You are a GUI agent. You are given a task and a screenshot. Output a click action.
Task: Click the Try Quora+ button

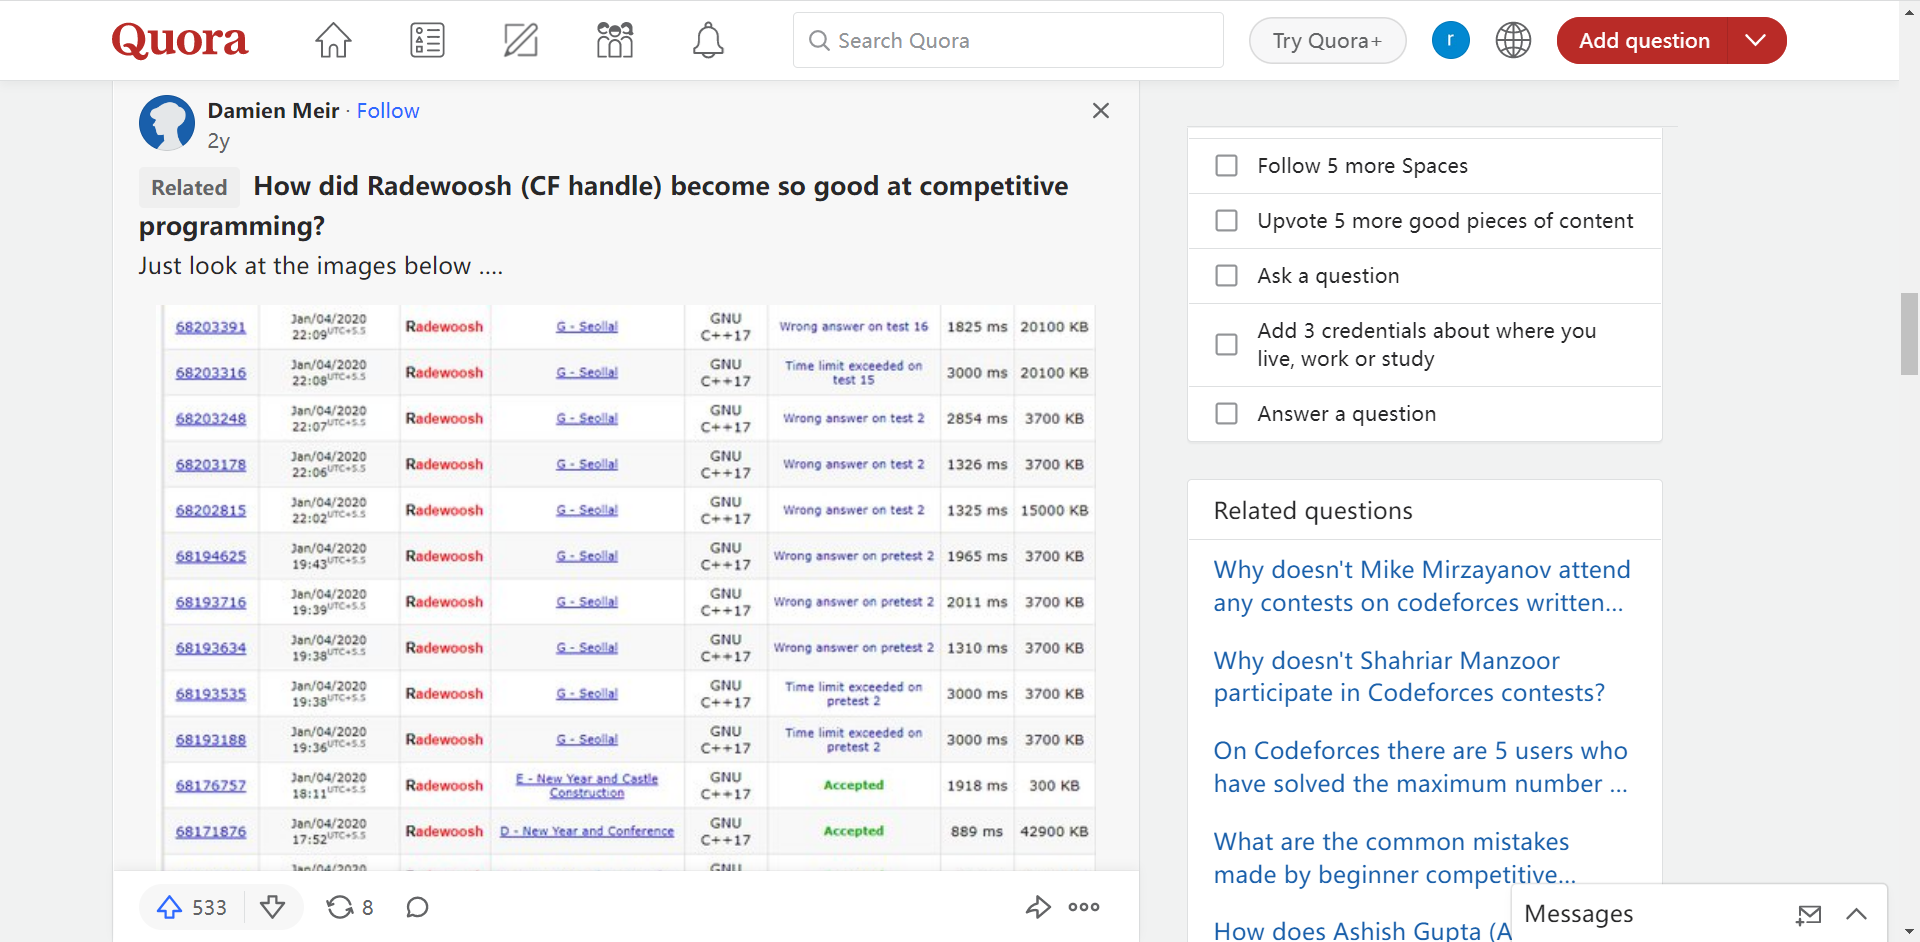1327,41
